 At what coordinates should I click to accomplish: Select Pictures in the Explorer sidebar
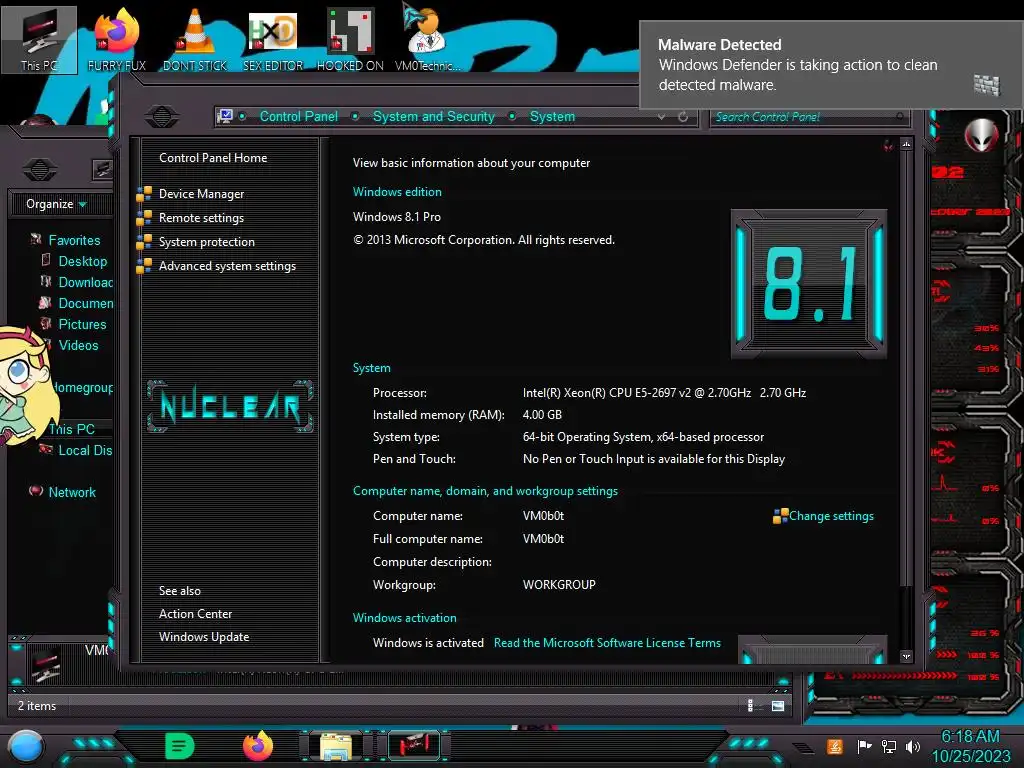(82, 324)
